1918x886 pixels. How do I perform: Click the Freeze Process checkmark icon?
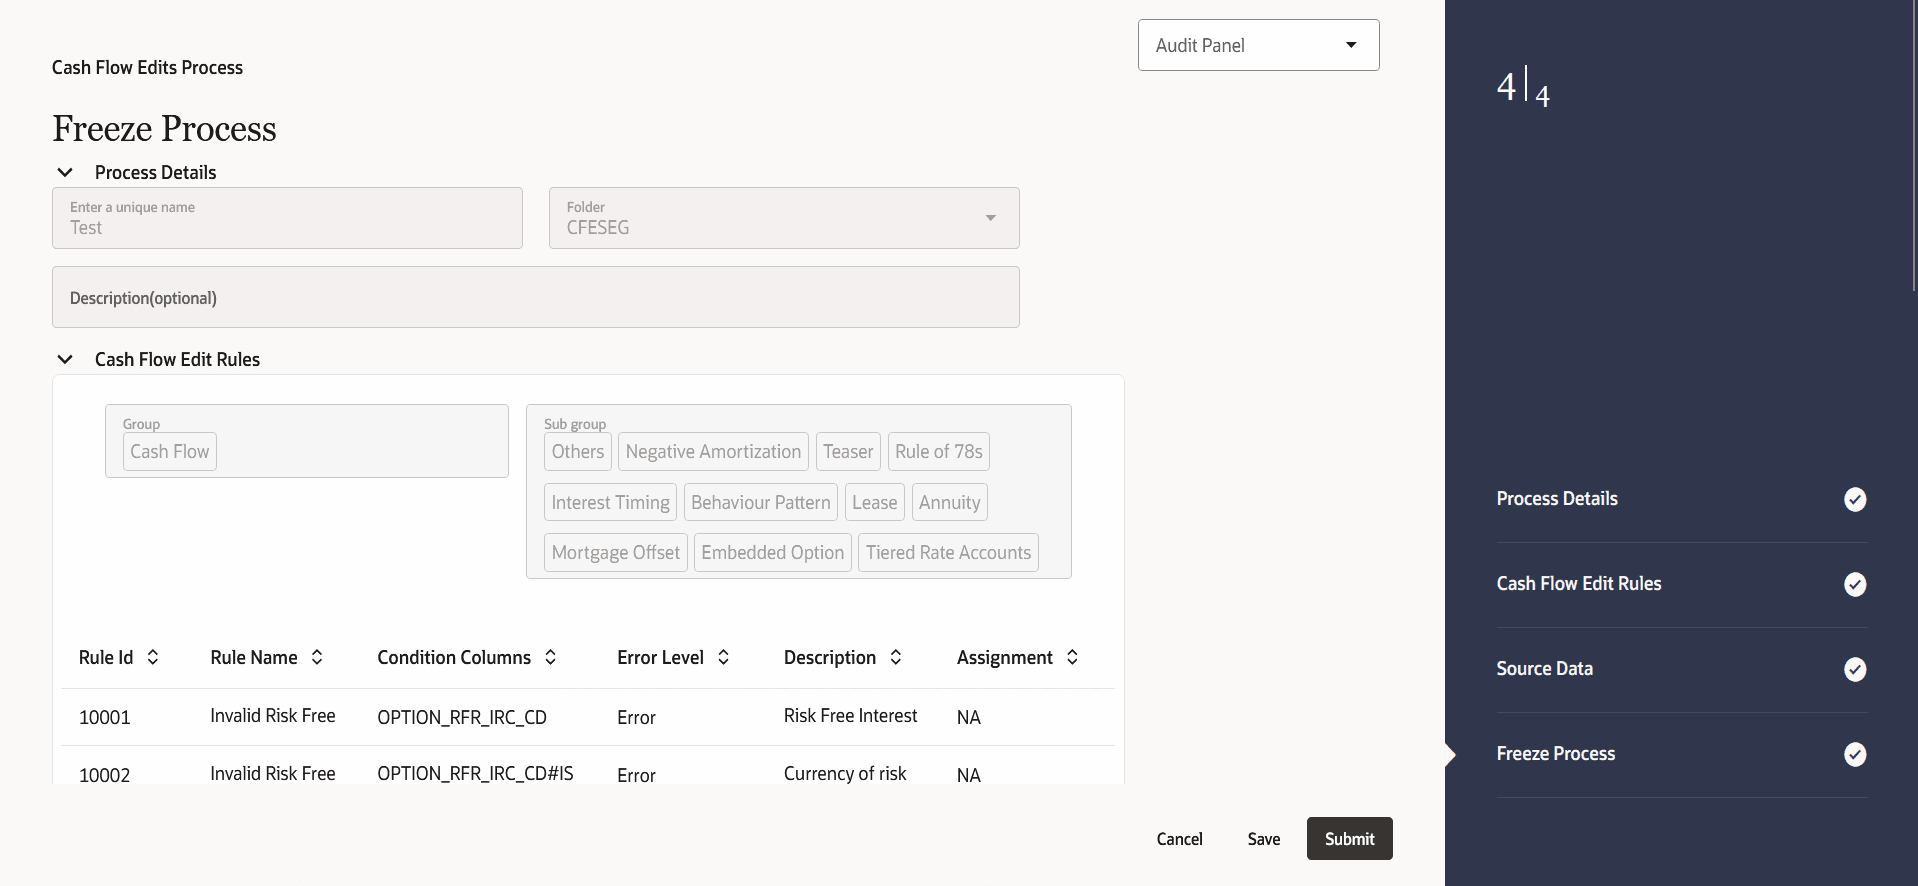click(1855, 754)
